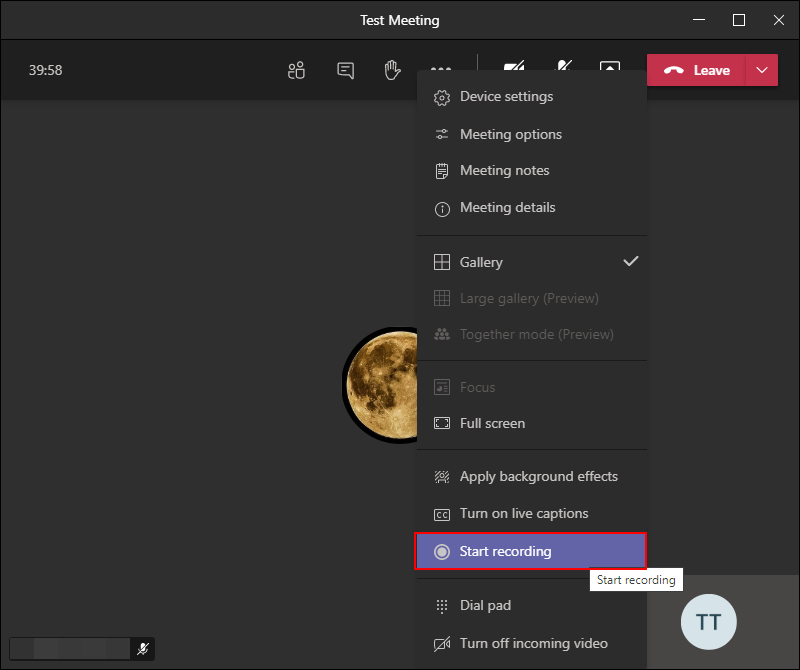800x670 pixels.
Task: Open share content tray icon
Action: tap(610, 66)
